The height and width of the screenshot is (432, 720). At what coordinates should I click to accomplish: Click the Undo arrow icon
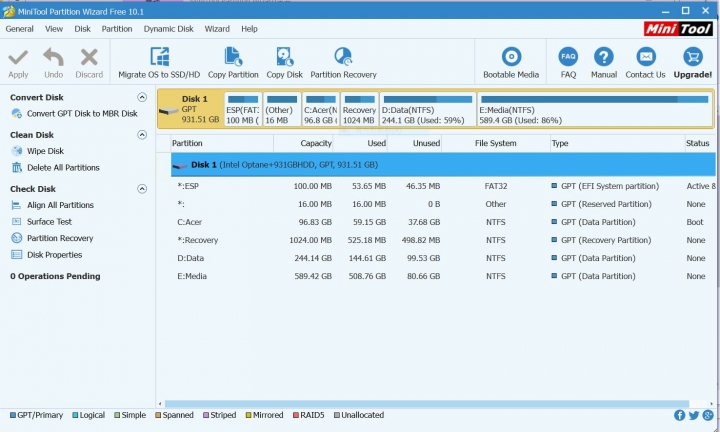pyautogui.click(x=53, y=57)
